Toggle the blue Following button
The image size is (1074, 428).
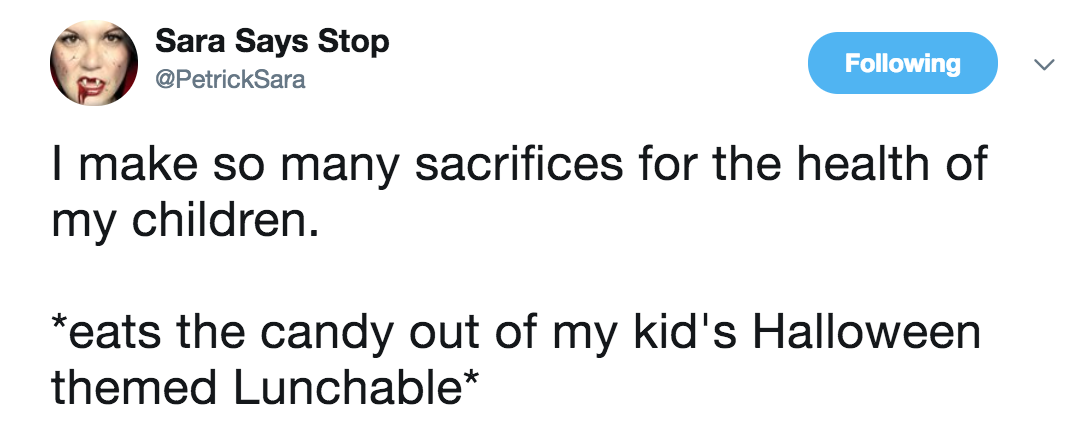pyautogui.click(x=902, y=63)
